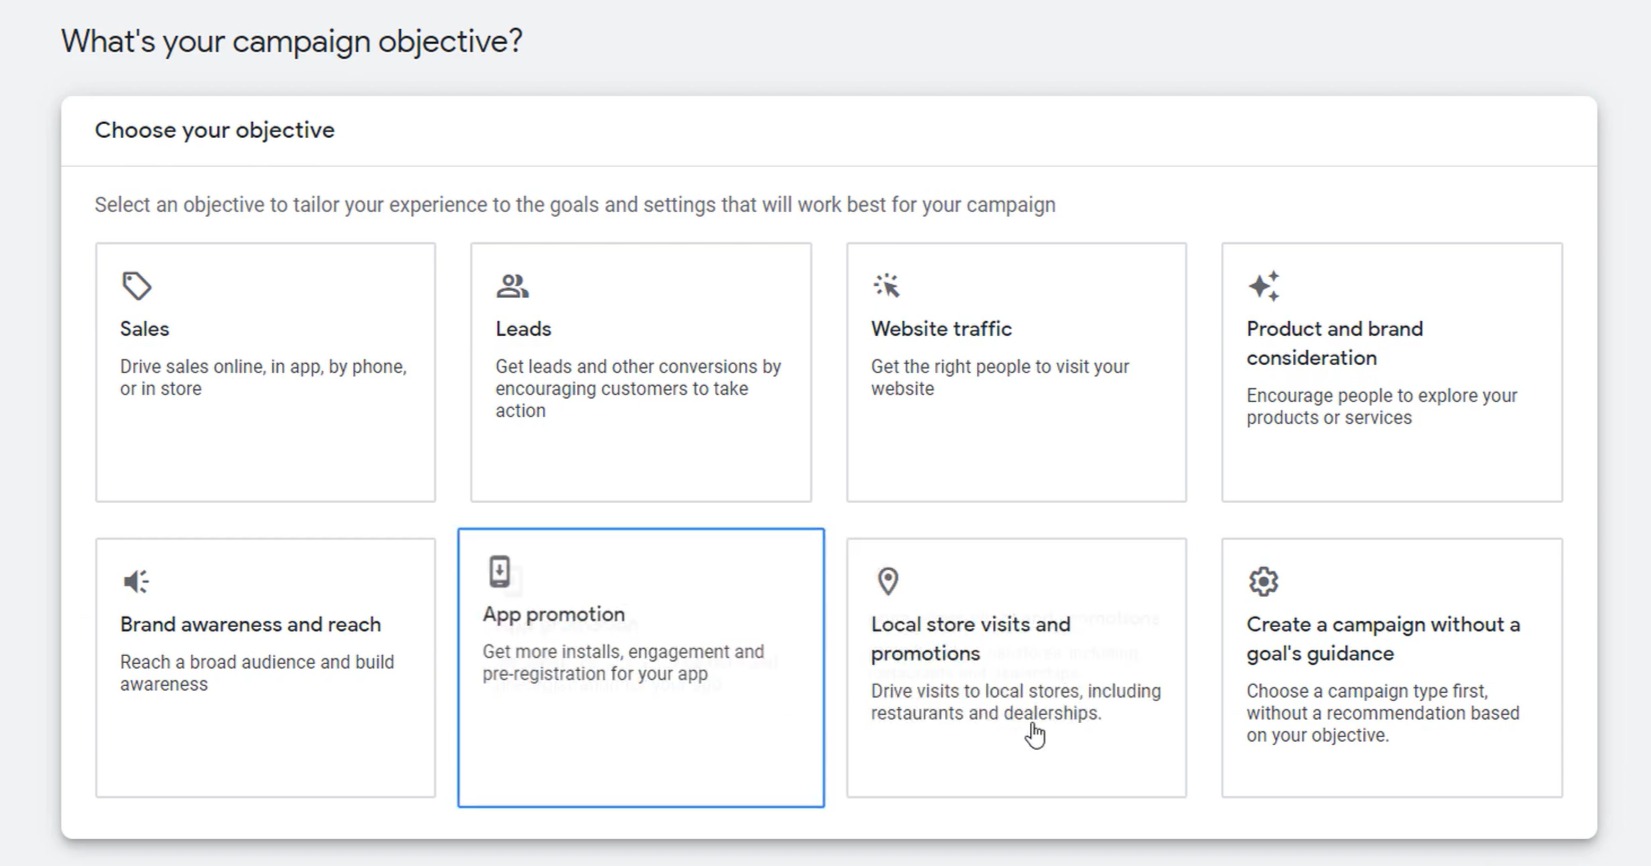Choose Brand awareness and reach title
Viewport: 1651px width, 866px height.
[251, 625]
